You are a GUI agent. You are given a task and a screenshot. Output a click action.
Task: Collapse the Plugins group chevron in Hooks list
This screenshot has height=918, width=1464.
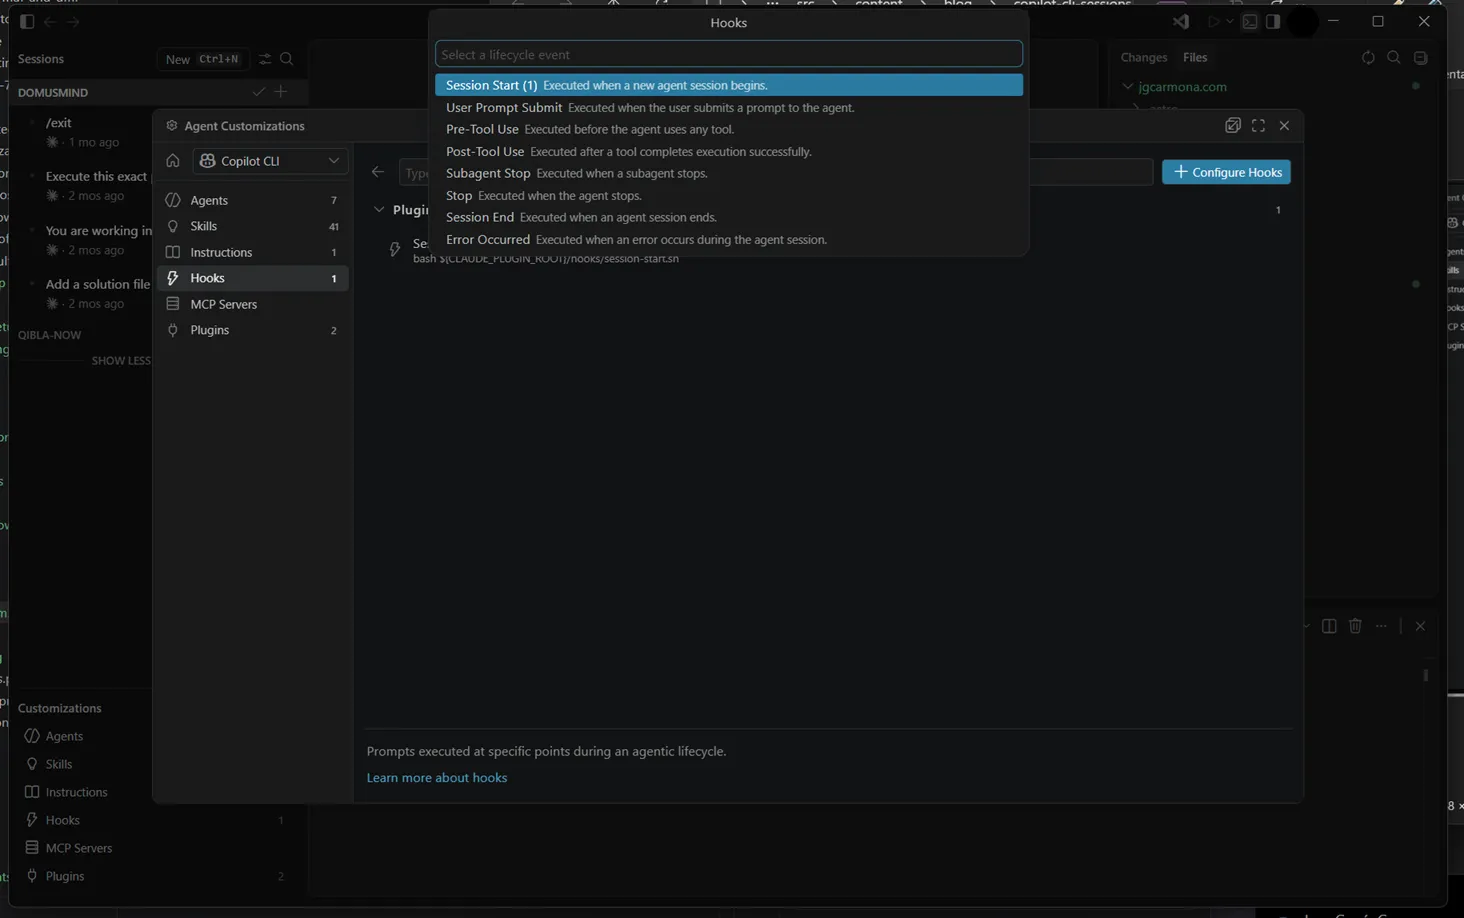coord(379,210)
